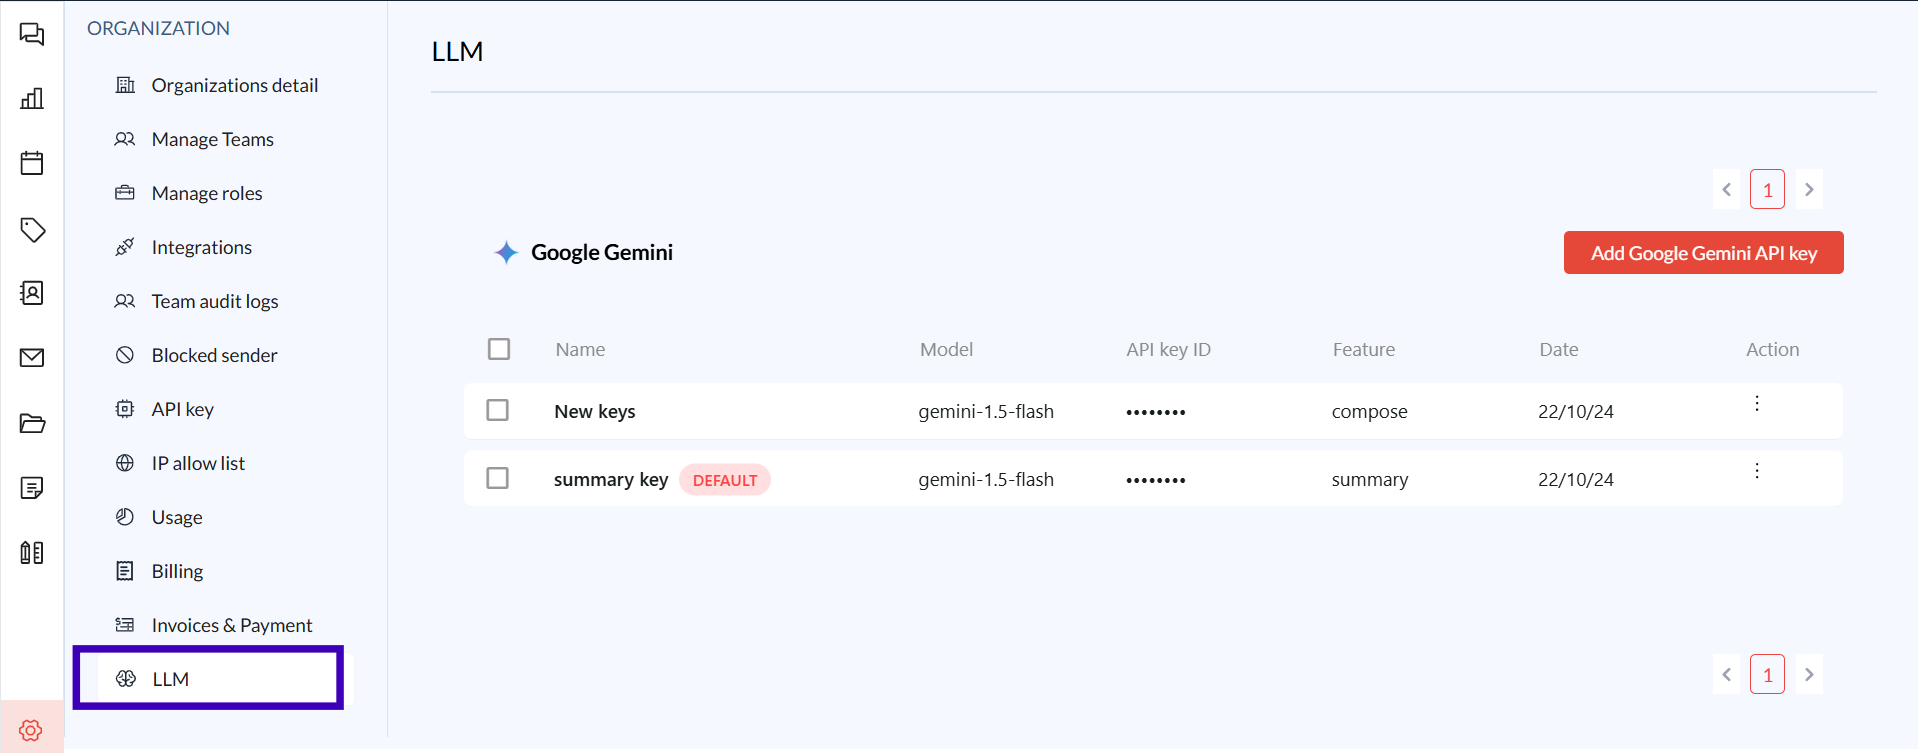Tick the select-all checkbox in table header
Image resolution: width=1918 pixels, height=753 pixels.
(x=499, y=349)
